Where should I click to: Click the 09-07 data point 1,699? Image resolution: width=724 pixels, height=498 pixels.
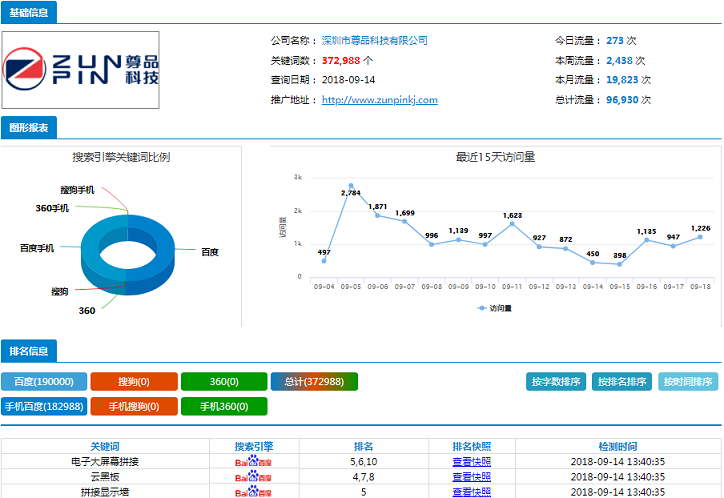[404, 222]
